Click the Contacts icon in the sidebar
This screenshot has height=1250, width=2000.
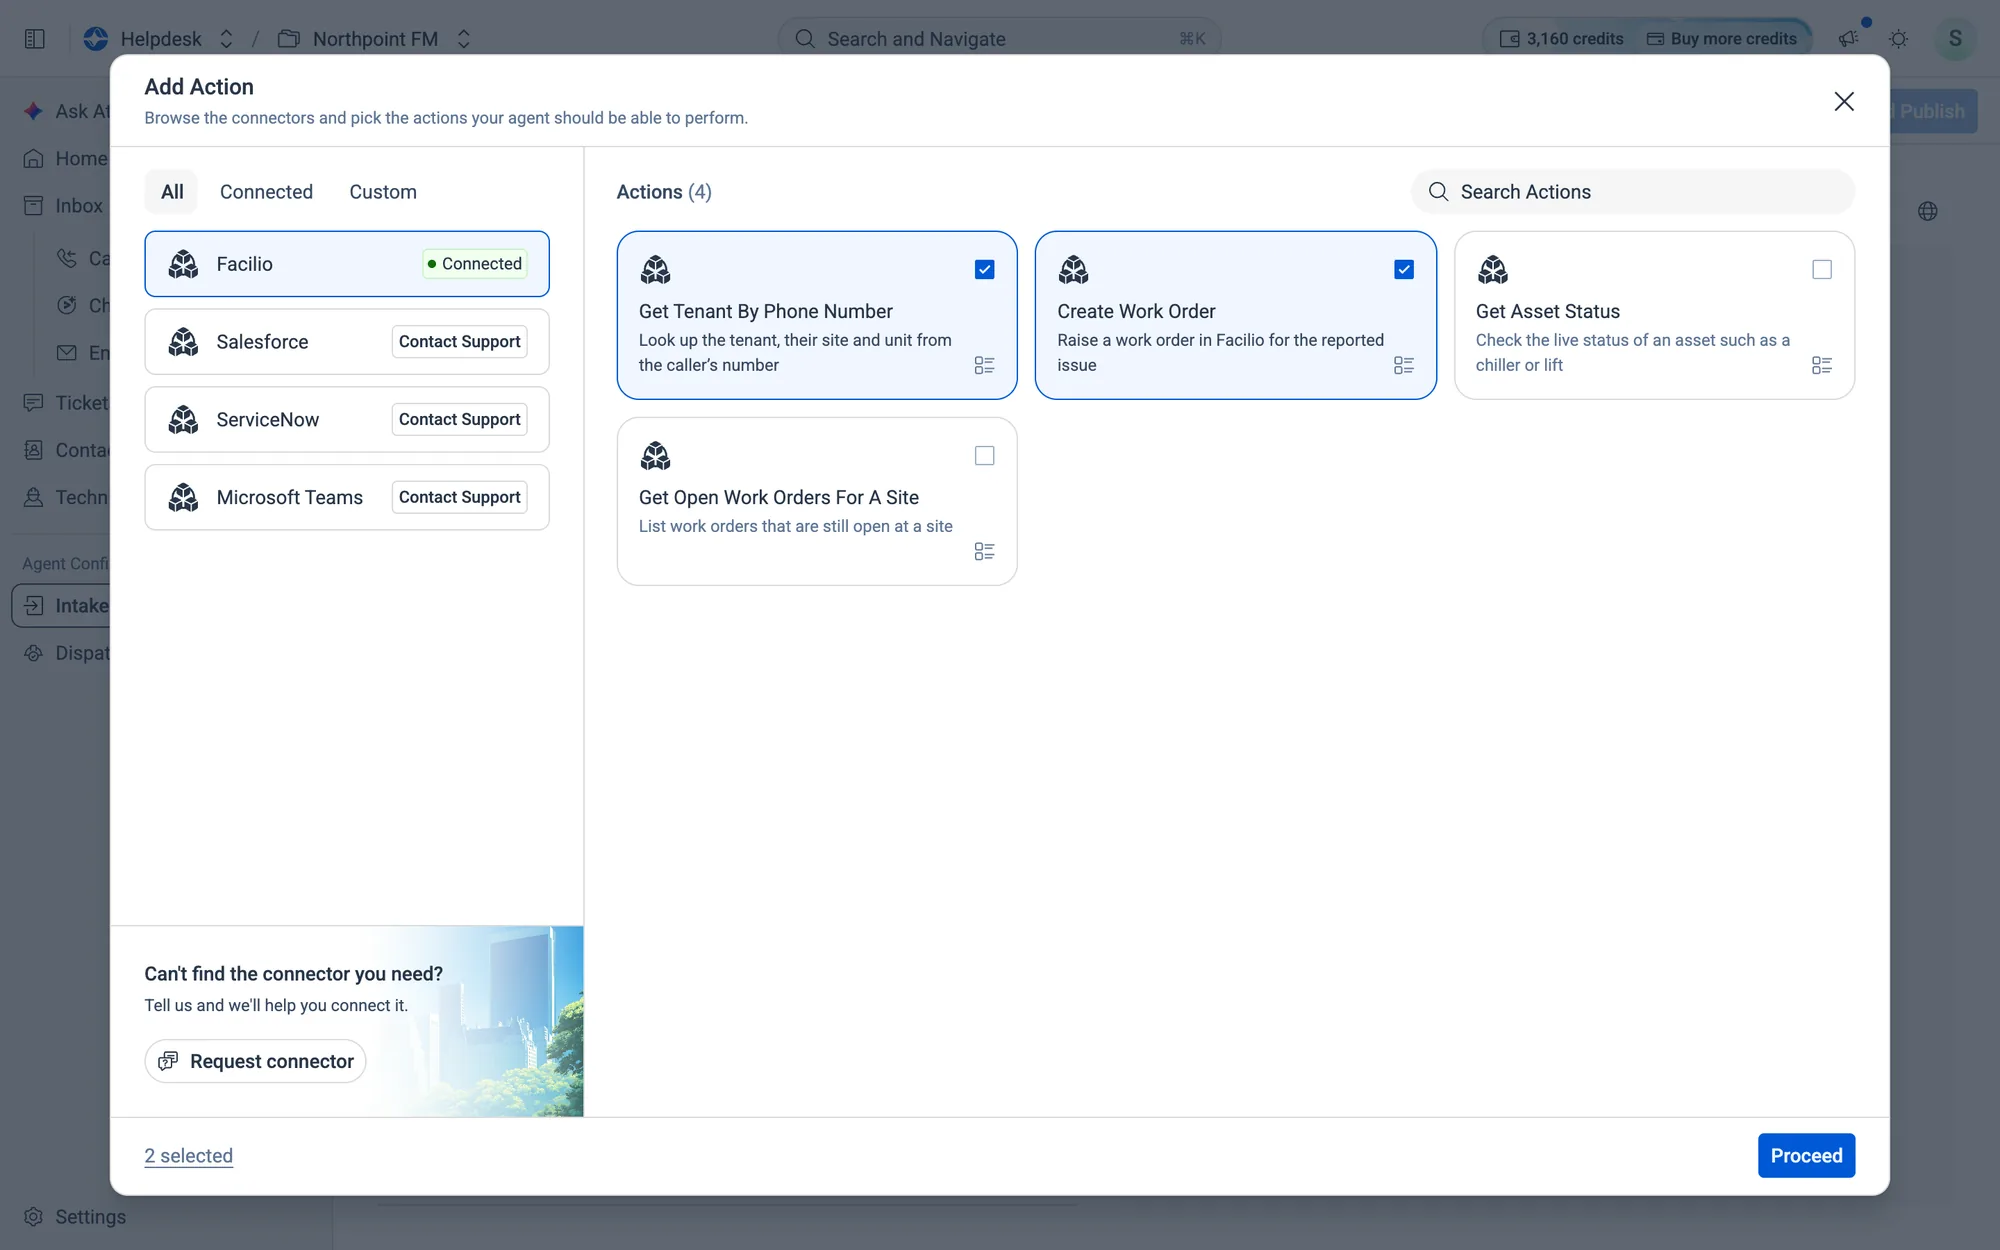click(33, 450)
